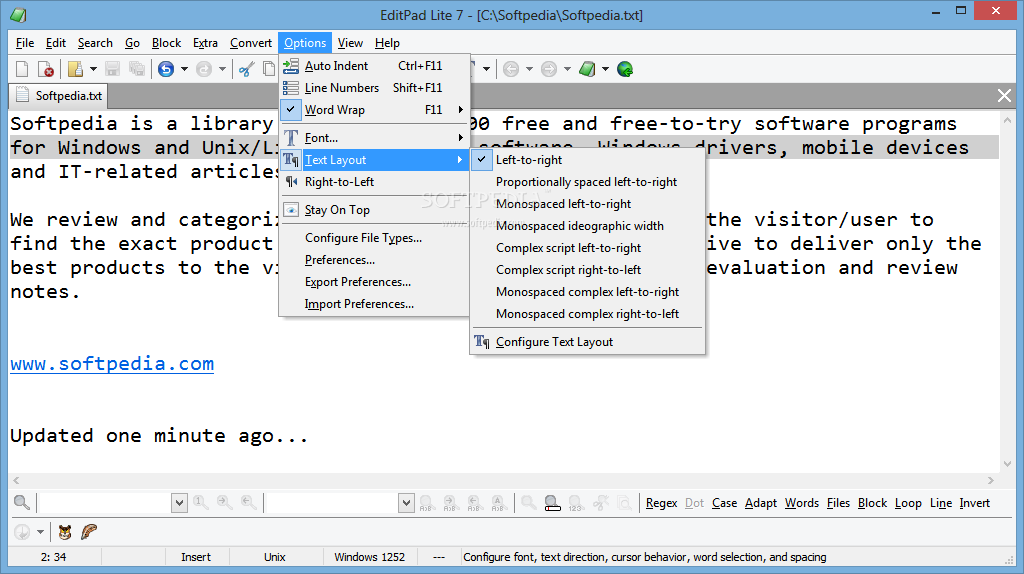
Task: Choose Complex script right-to-left layout
Action: coord(588,270)
